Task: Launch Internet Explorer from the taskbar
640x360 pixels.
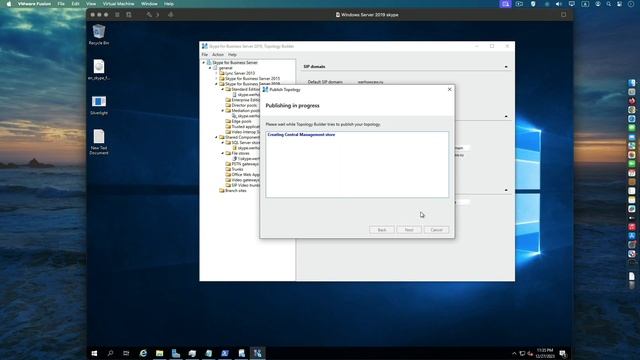Action: click(143, 353)
